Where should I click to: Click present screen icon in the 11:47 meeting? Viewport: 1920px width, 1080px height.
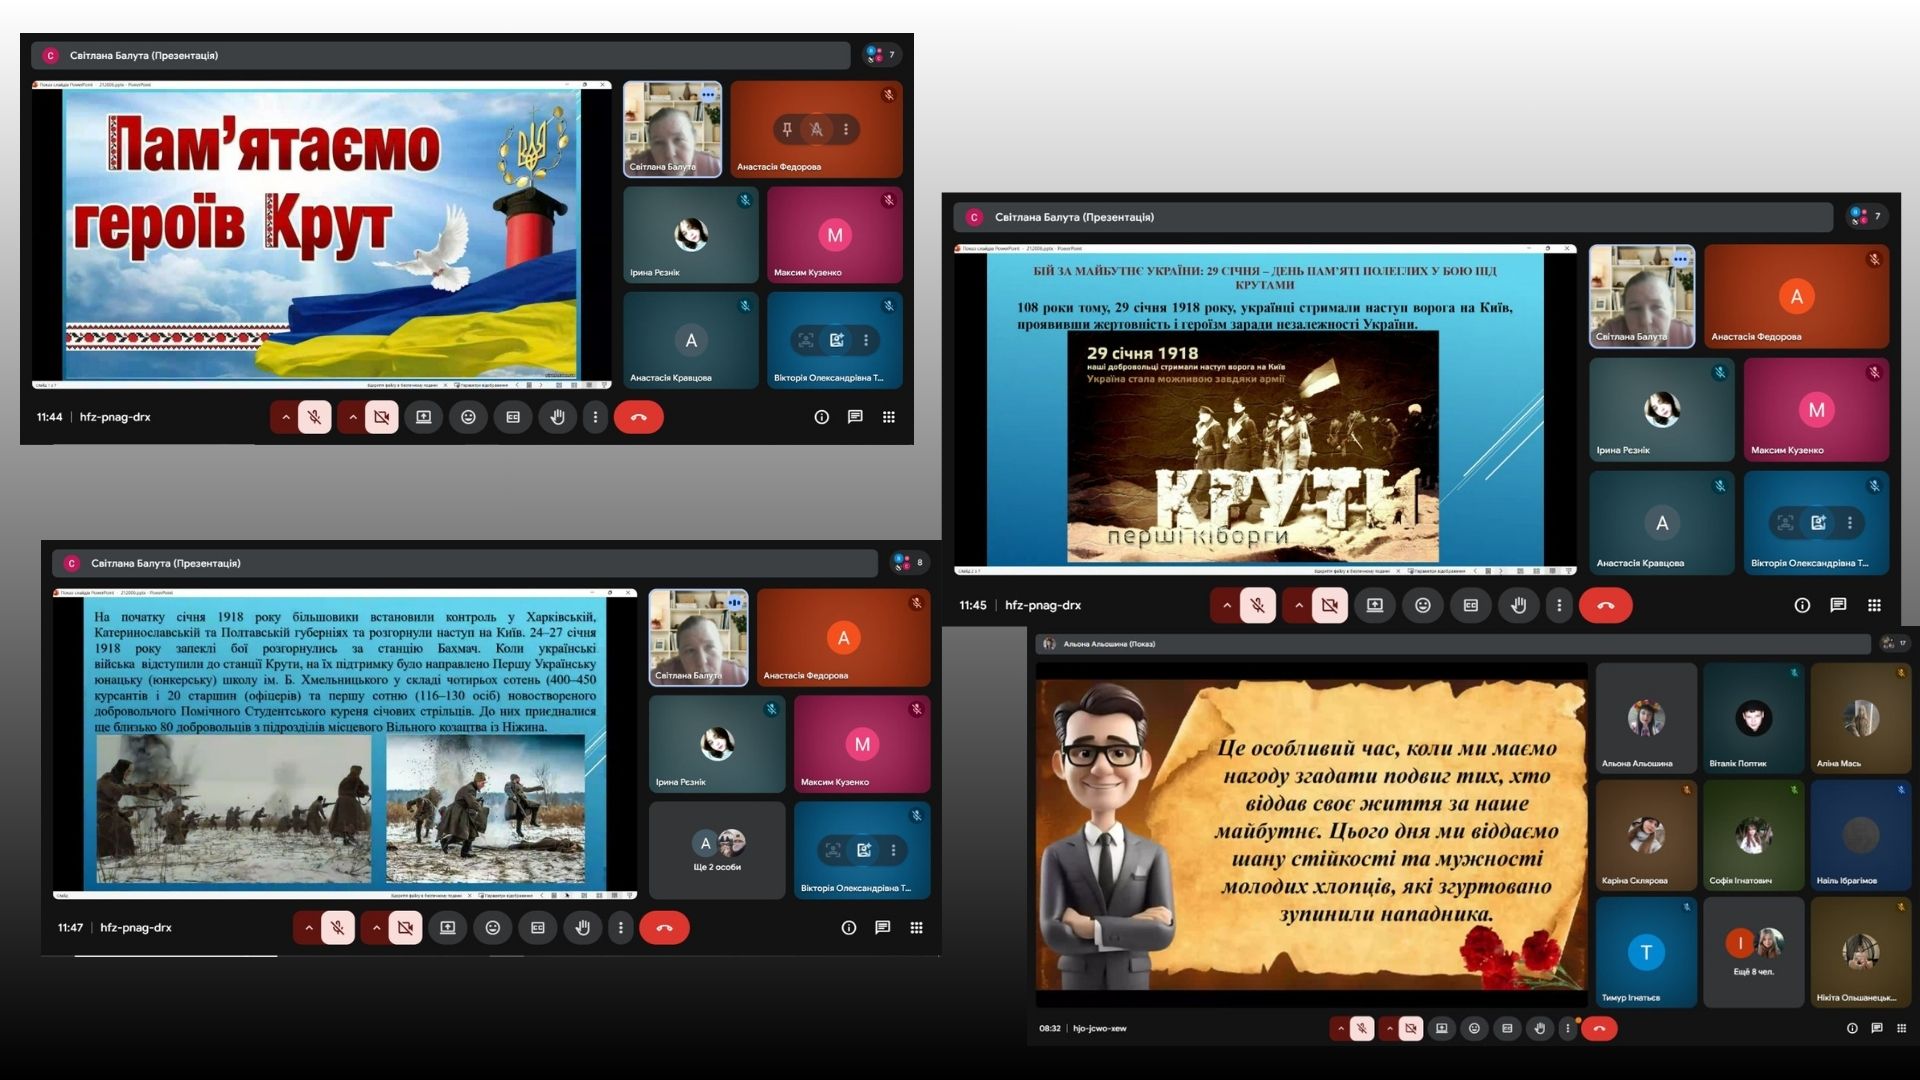pos(448,928)
